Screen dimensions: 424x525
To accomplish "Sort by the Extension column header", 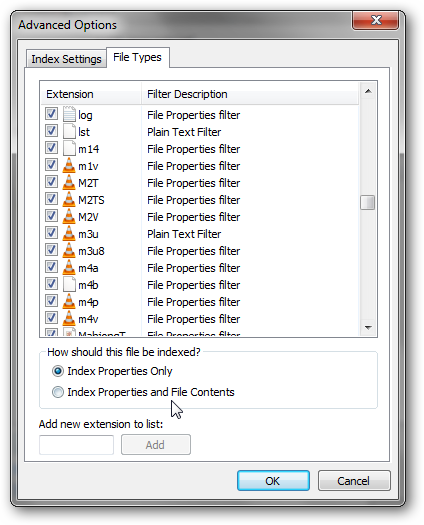I will click(x=90, y=94).
